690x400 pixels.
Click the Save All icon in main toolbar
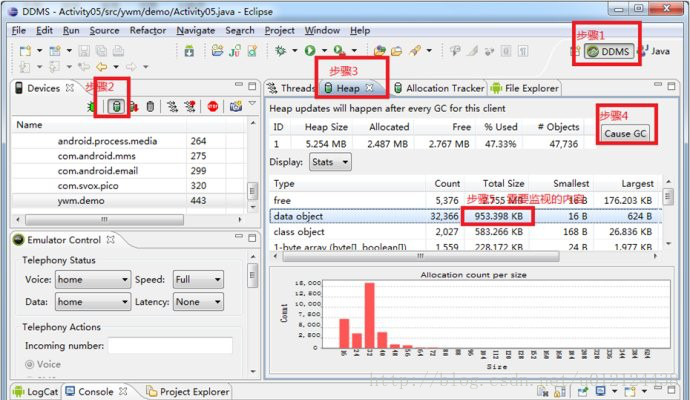tap(101, 51)
